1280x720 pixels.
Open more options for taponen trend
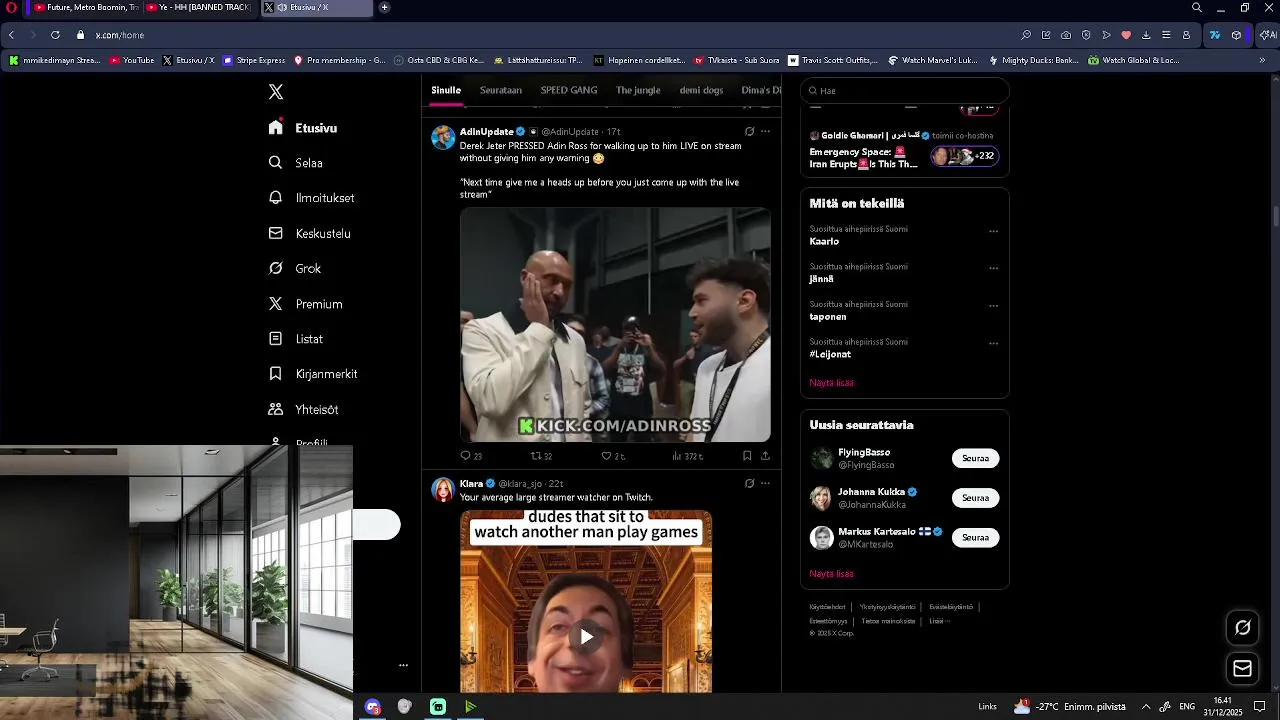pos(993,306)
